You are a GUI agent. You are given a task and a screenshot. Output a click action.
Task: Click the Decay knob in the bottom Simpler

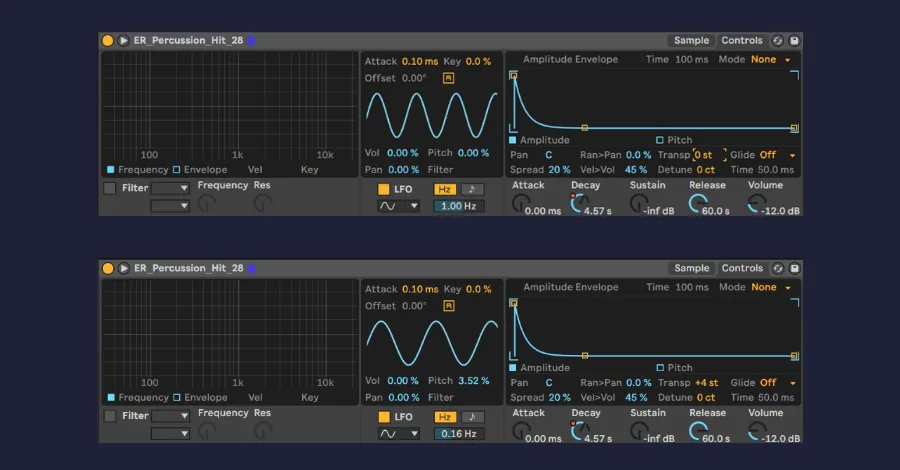click(x=580, y=430)
